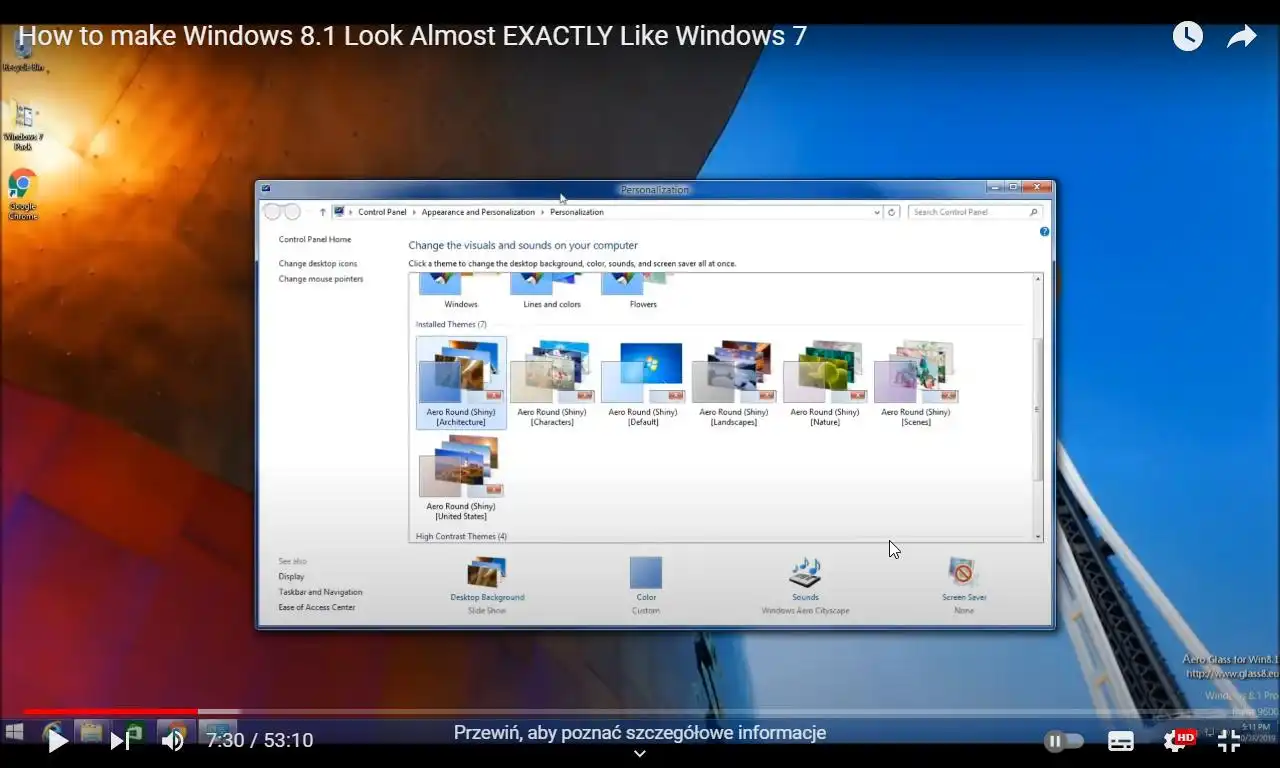Expand details with the chevron below 'Przewiń'

pyautogui.click(x=640, y=754)
